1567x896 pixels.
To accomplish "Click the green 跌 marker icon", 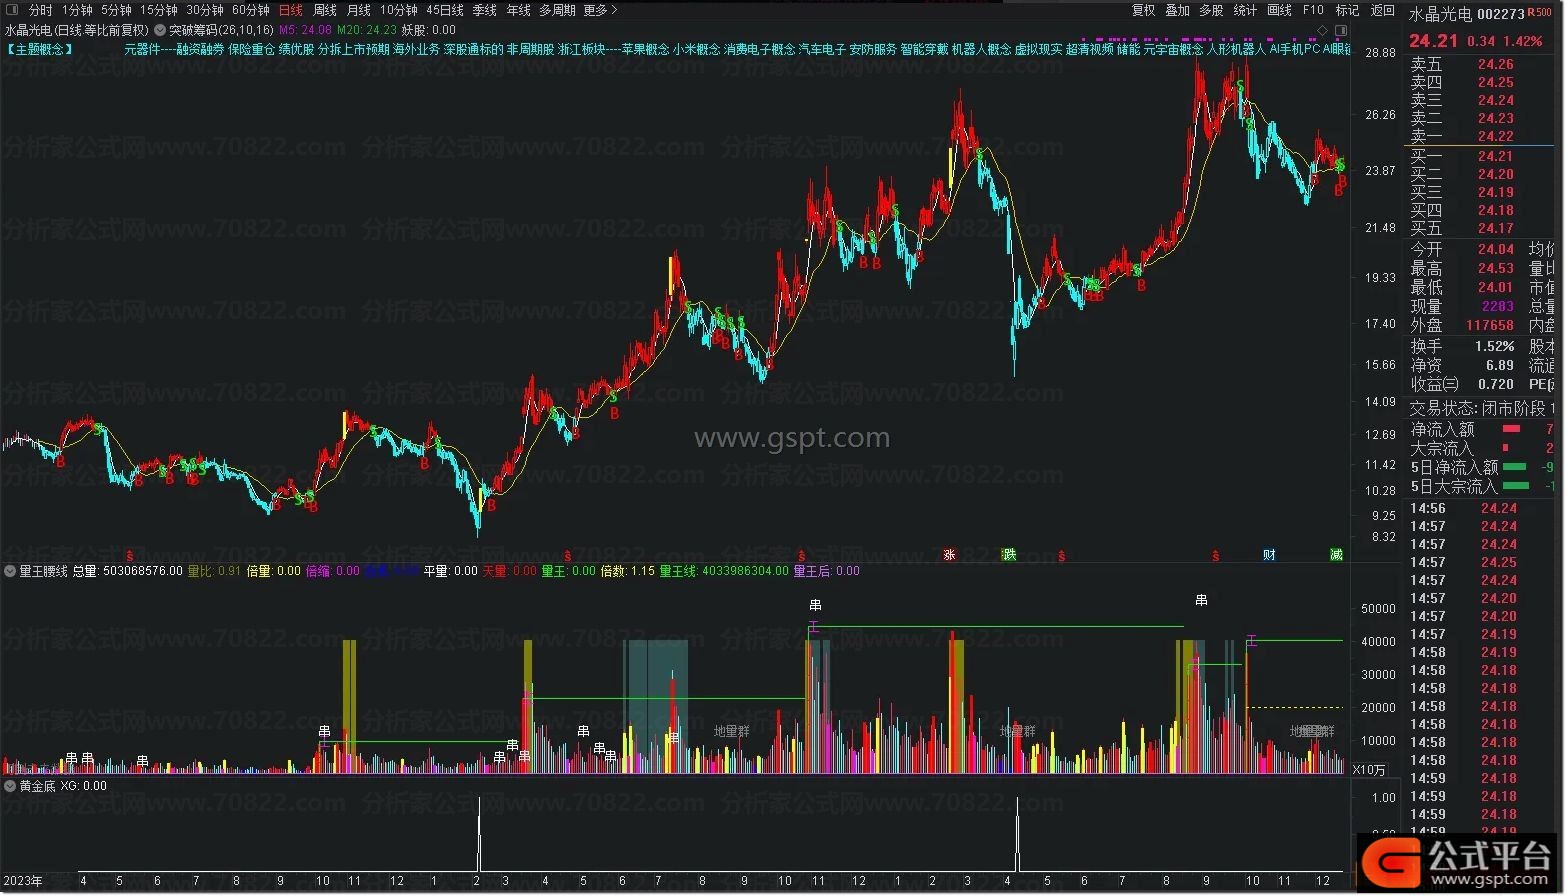I will [x=1009, y=555].
